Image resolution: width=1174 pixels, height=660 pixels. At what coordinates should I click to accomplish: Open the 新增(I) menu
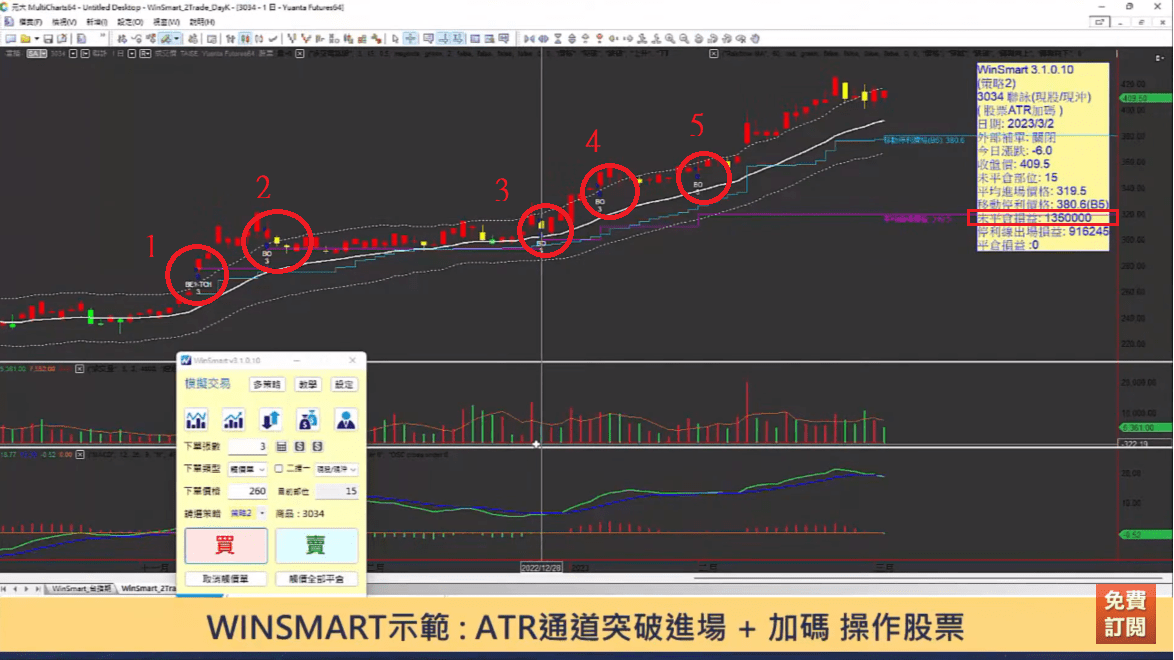pos(97,22)
